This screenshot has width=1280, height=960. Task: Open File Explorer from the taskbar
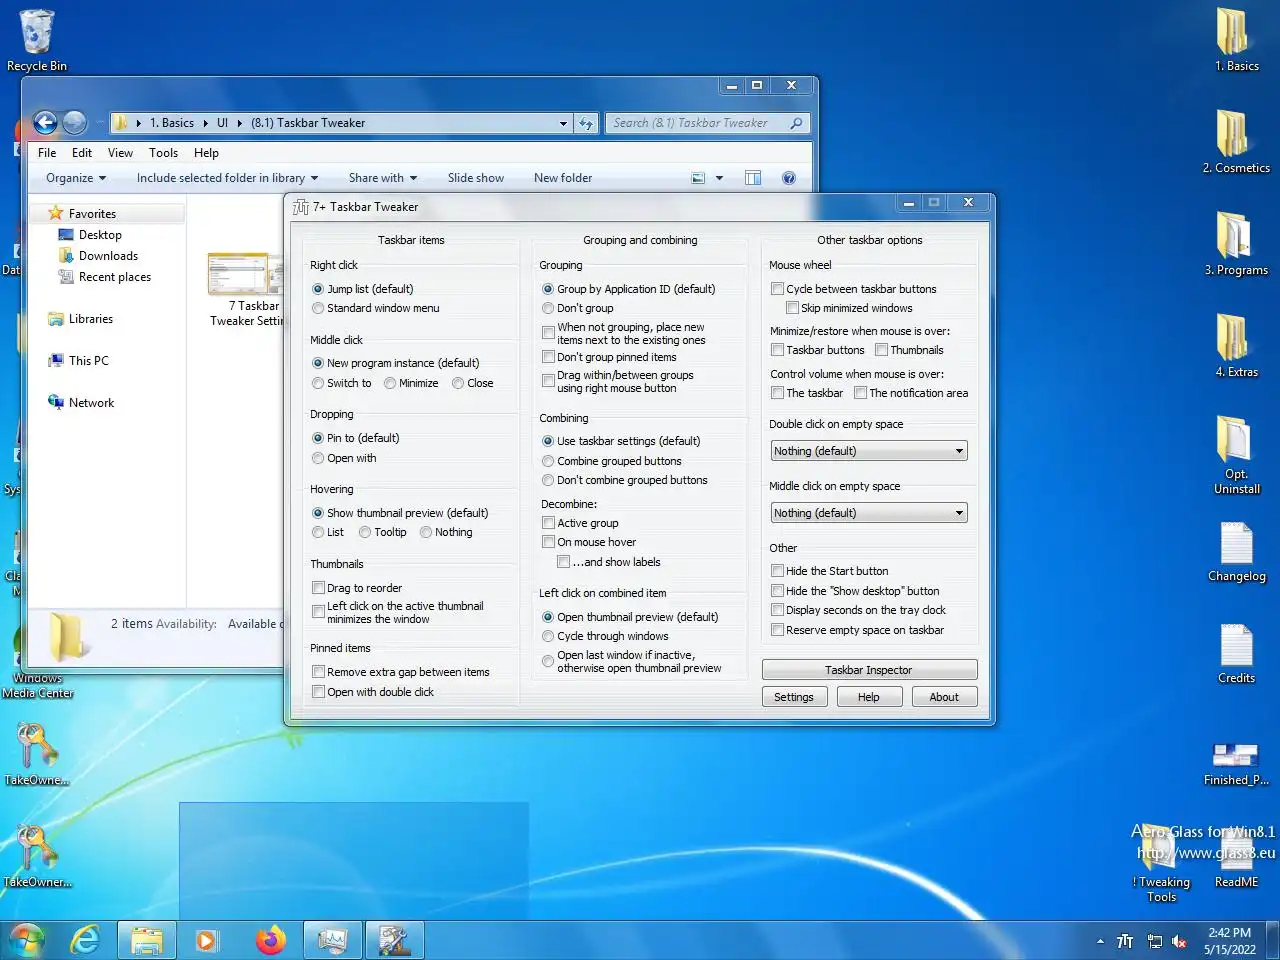coord(147,940)
